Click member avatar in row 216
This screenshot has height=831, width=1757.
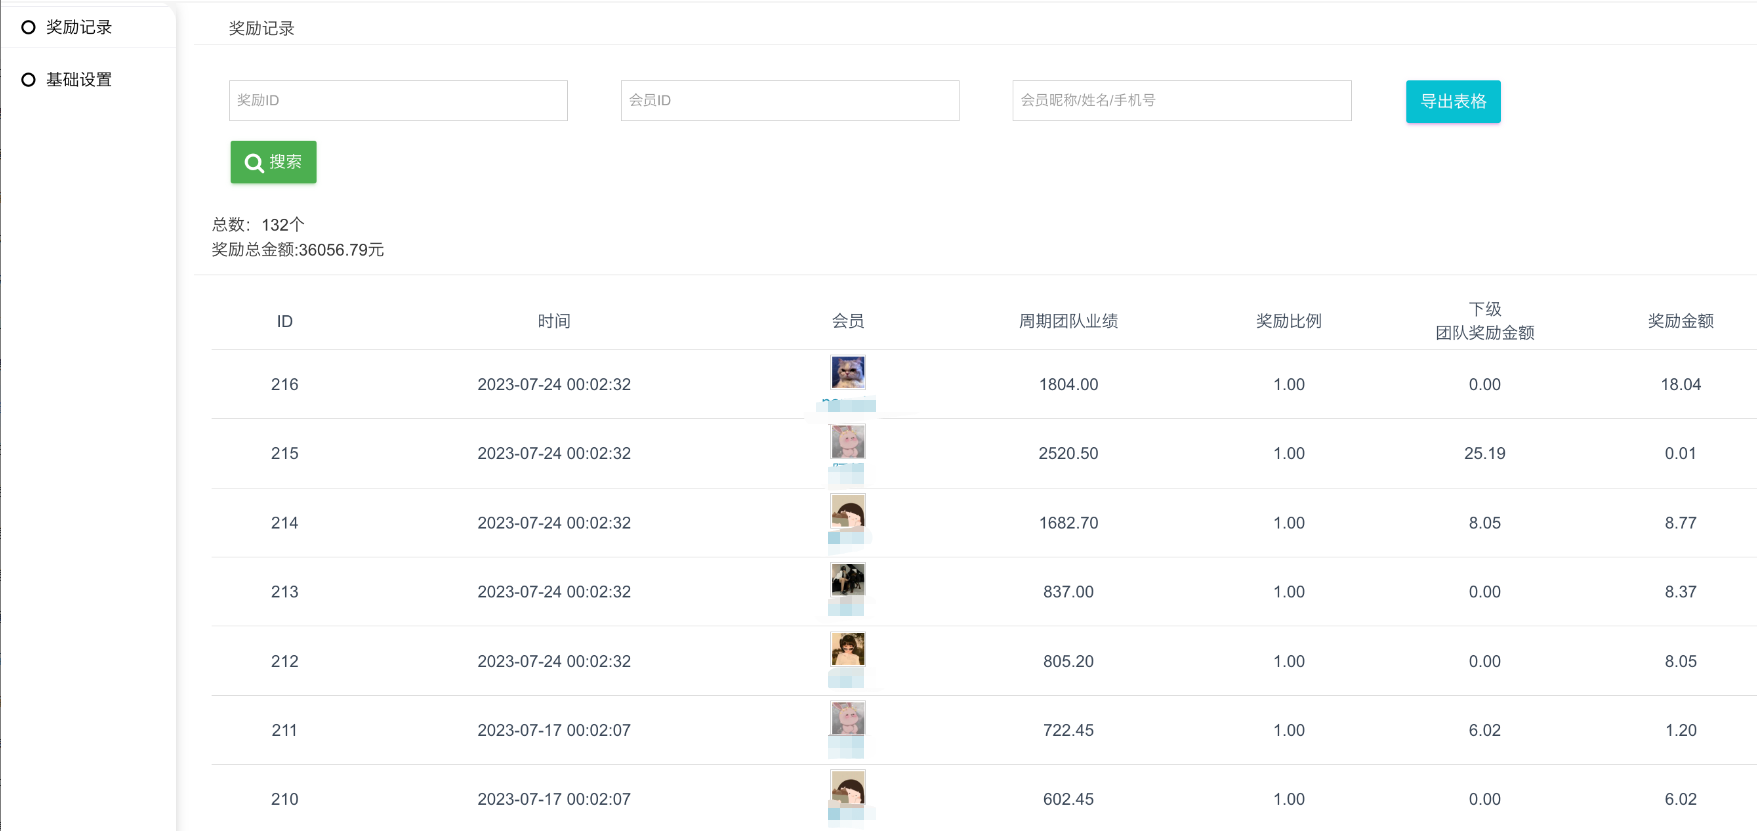[848, 372]
